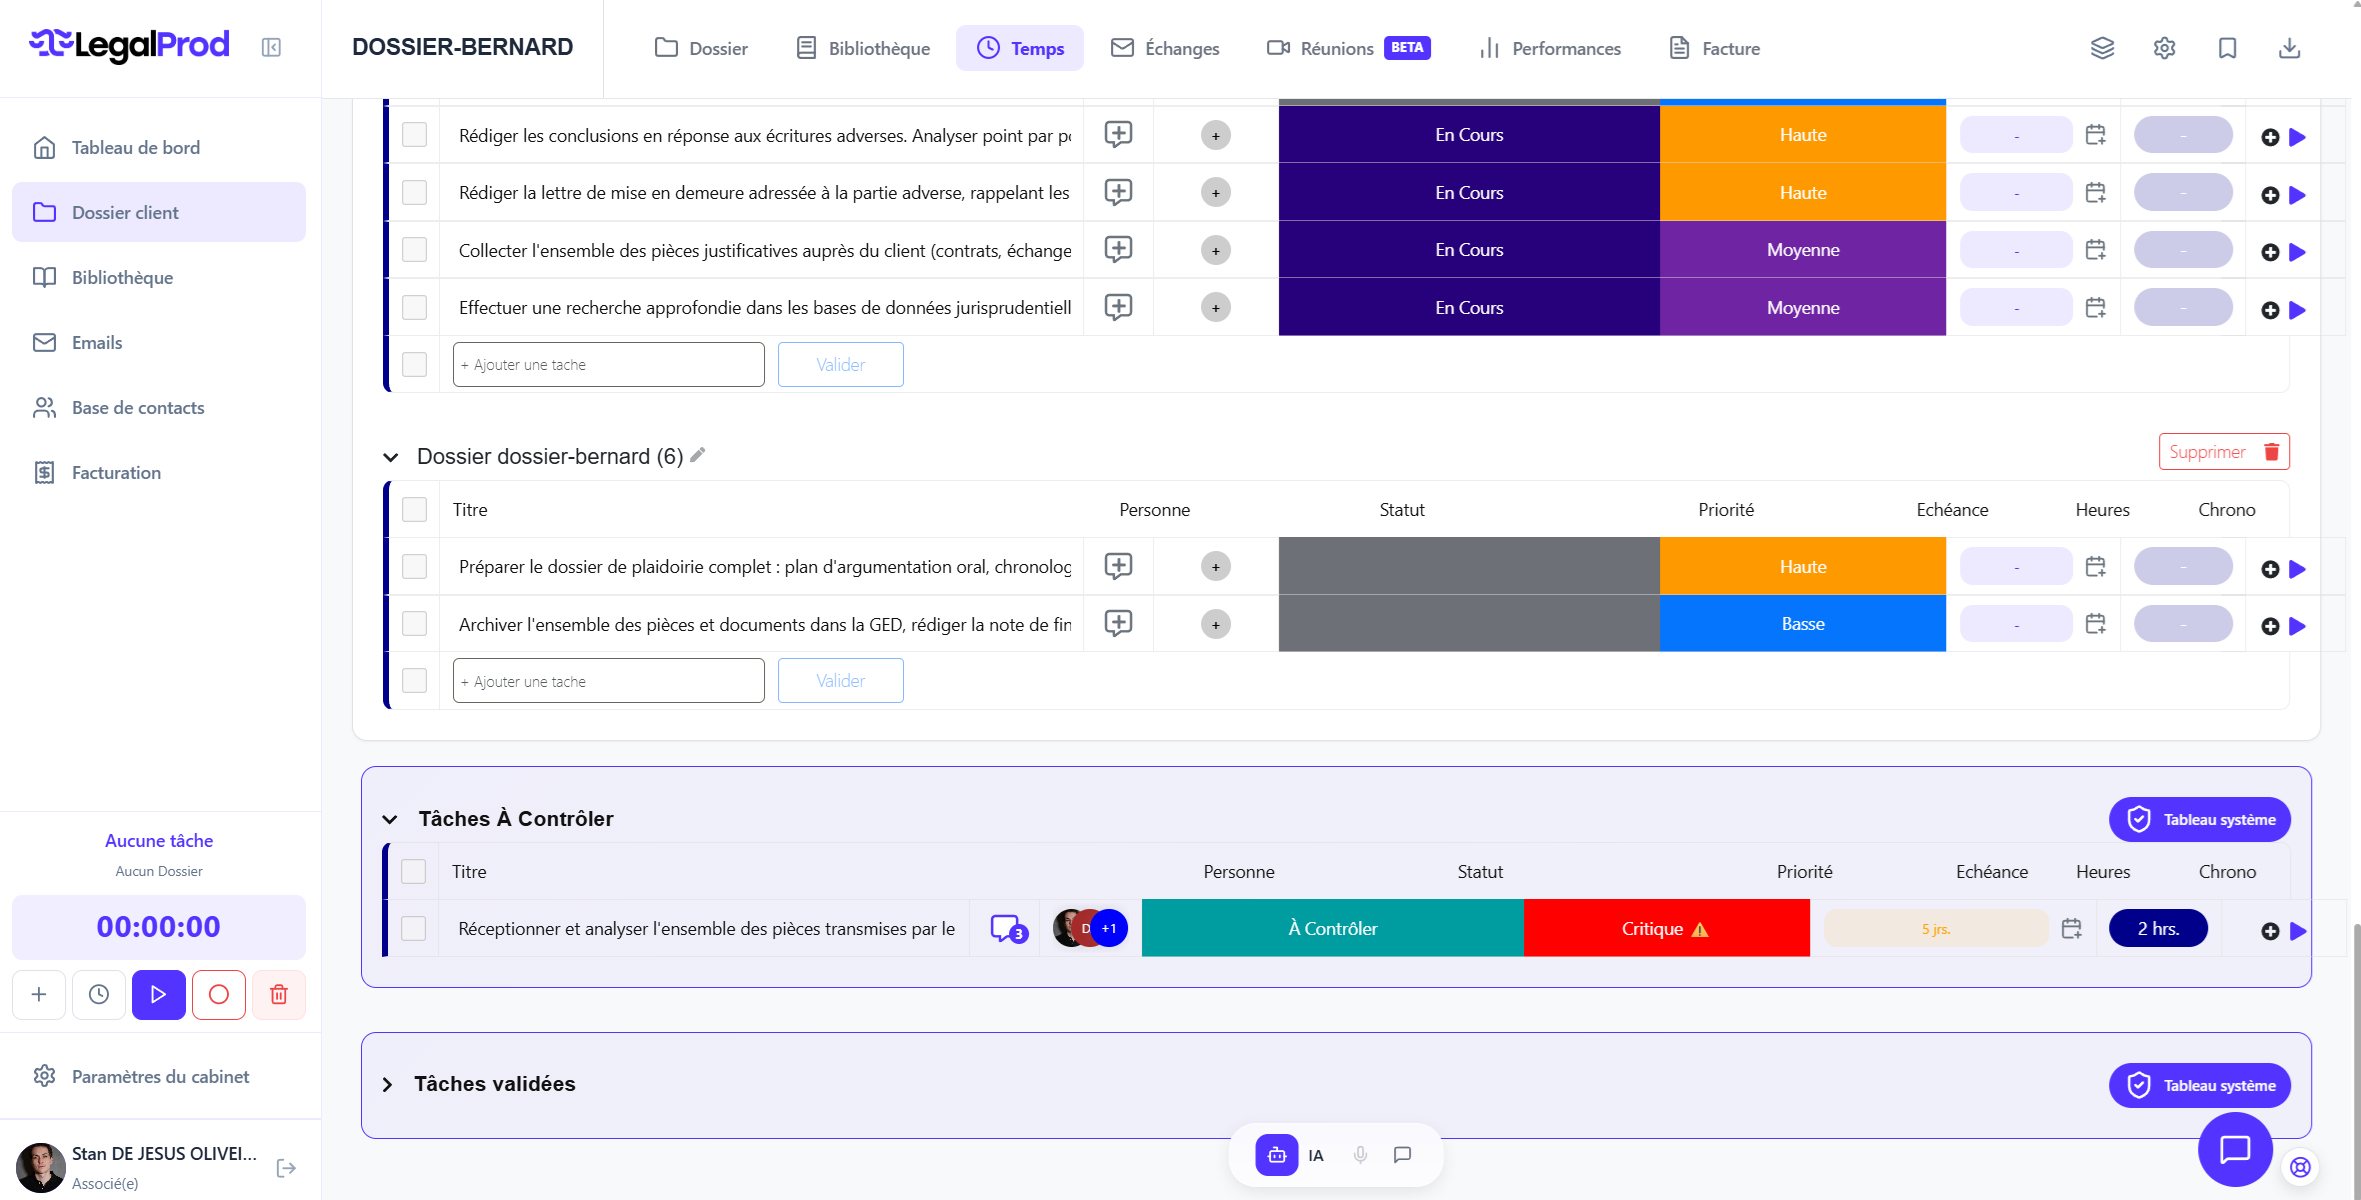This screenshot has width=2361, height=1200.
Task: Click the bookmark icon in the top bar
Action: pos(2228,47)
